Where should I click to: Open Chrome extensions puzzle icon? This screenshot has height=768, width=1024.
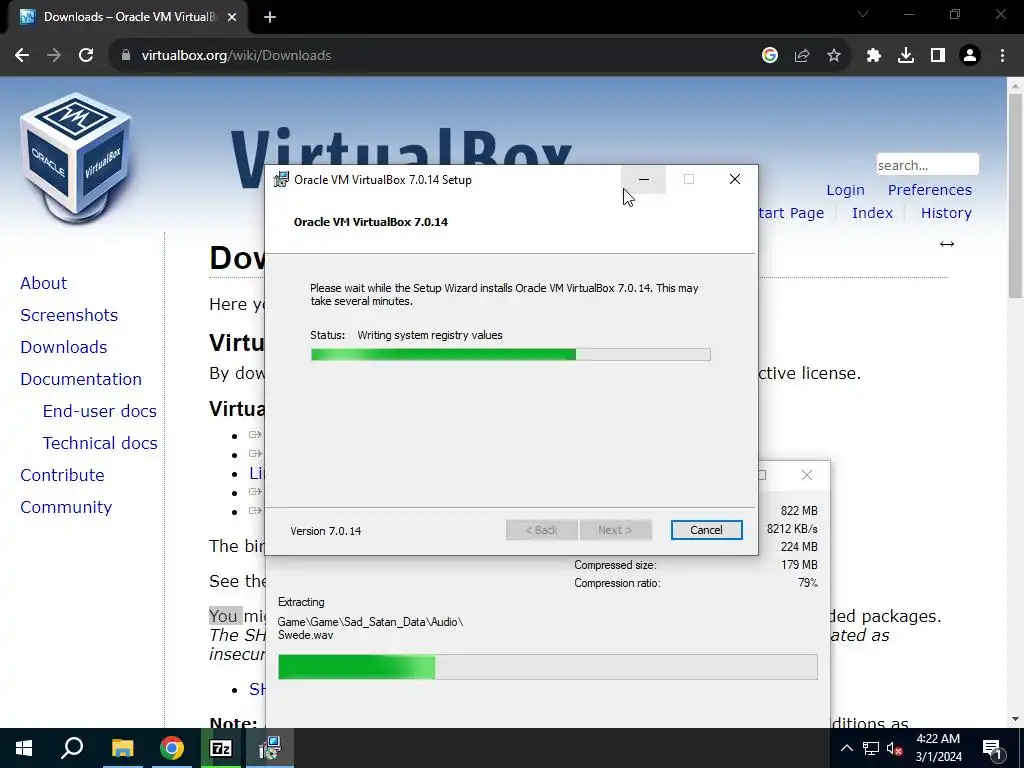[874, 56]
